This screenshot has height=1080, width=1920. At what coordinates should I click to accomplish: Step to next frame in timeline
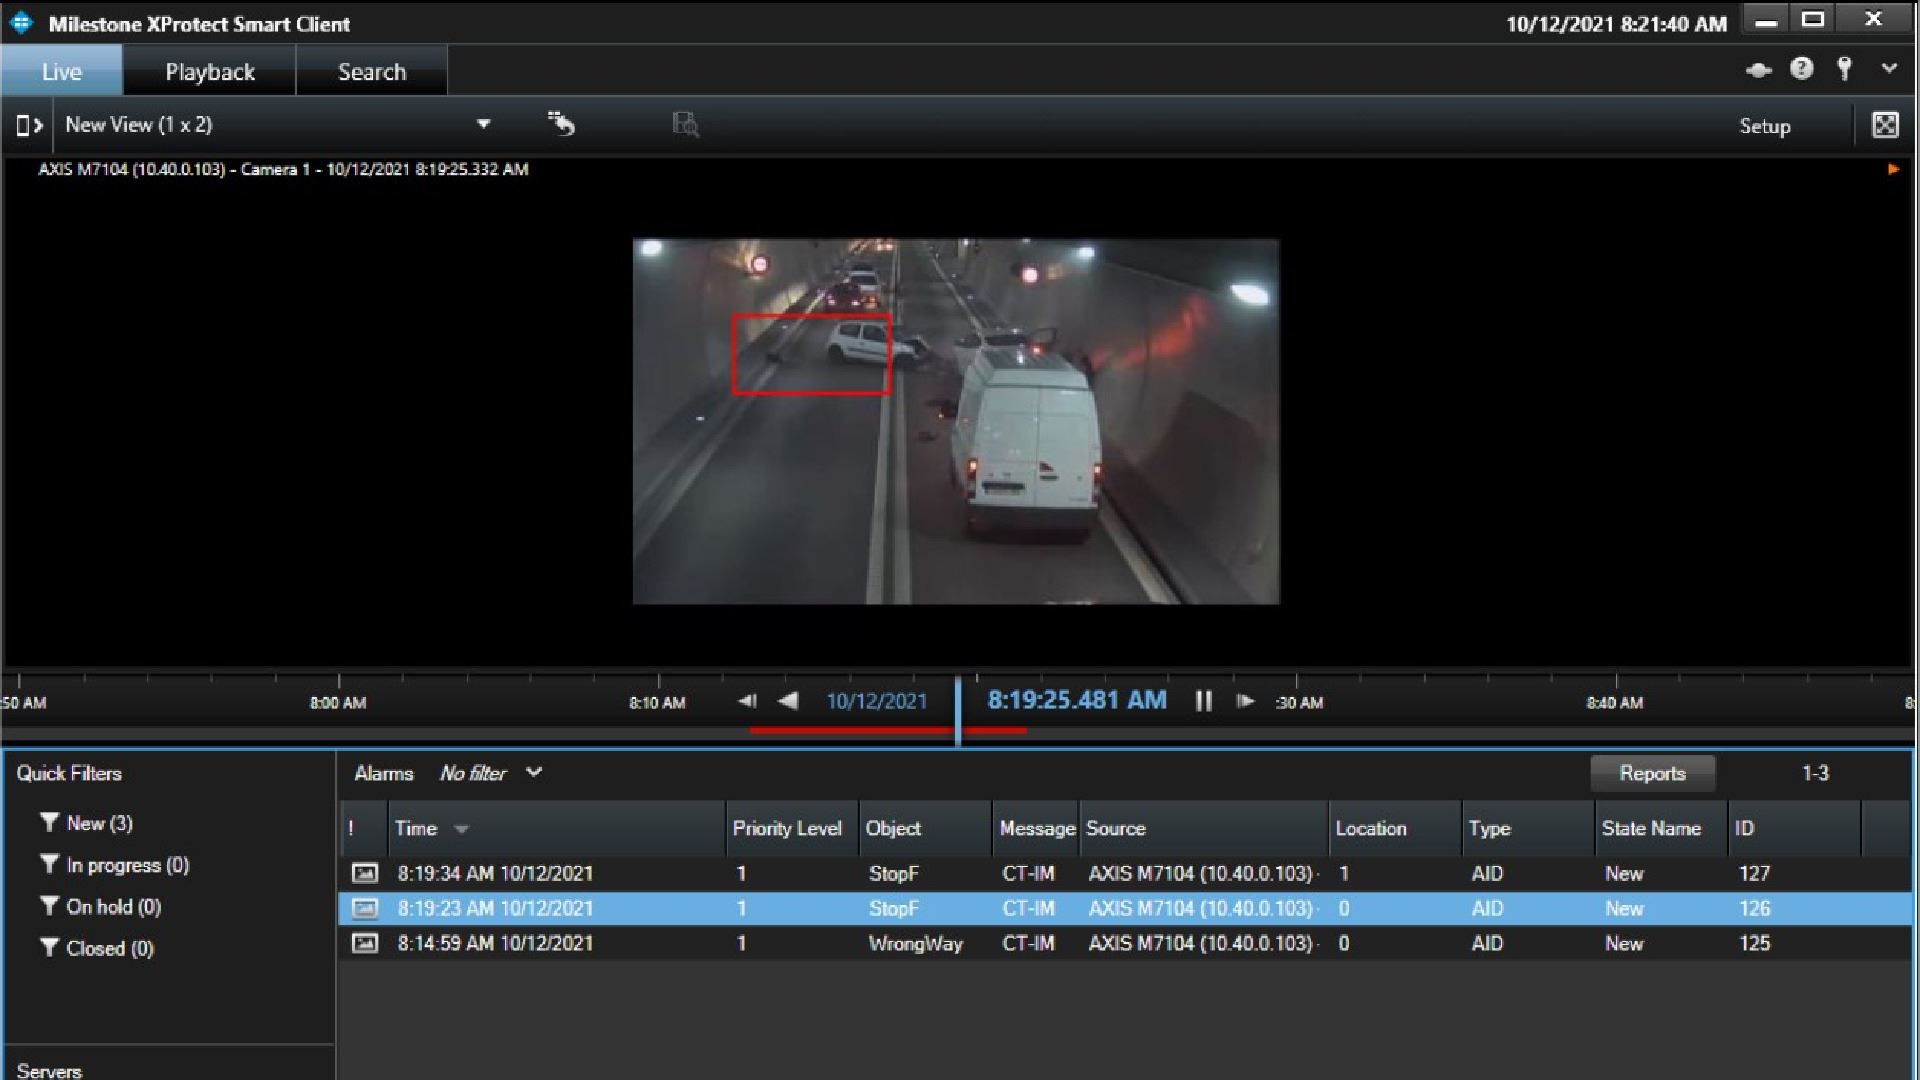[x=1245, y=701]
